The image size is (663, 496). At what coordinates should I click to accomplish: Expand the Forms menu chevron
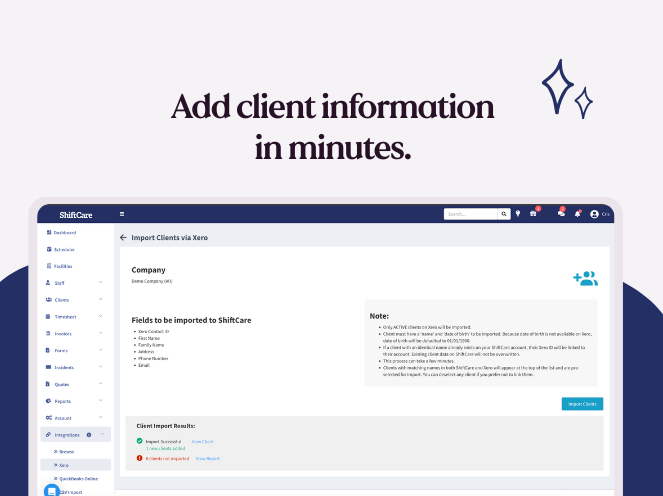(101, 350)
